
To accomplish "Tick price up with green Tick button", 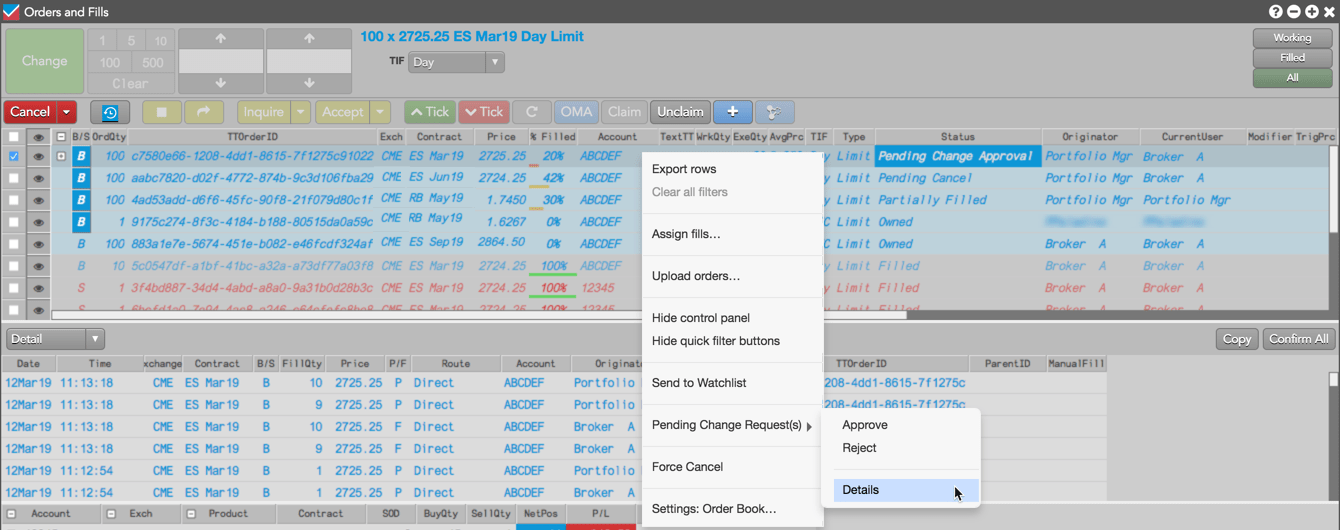I will [430, 112].
